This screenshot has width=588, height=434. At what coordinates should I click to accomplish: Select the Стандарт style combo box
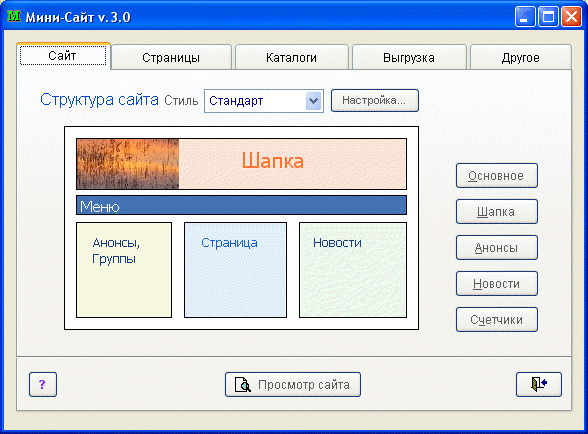(264, 101)
